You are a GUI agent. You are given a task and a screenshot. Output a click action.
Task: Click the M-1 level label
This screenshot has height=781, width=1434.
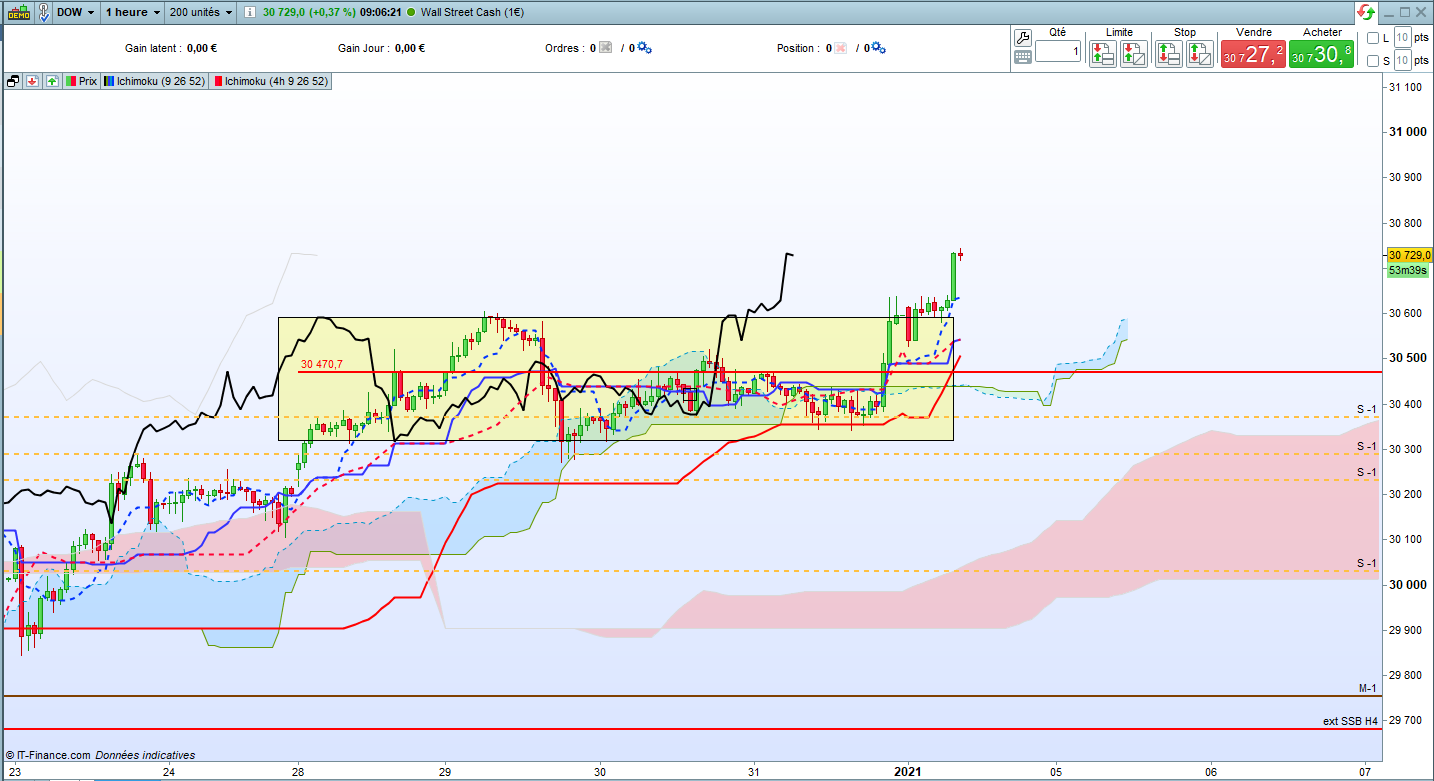(x=1366, y=688)
